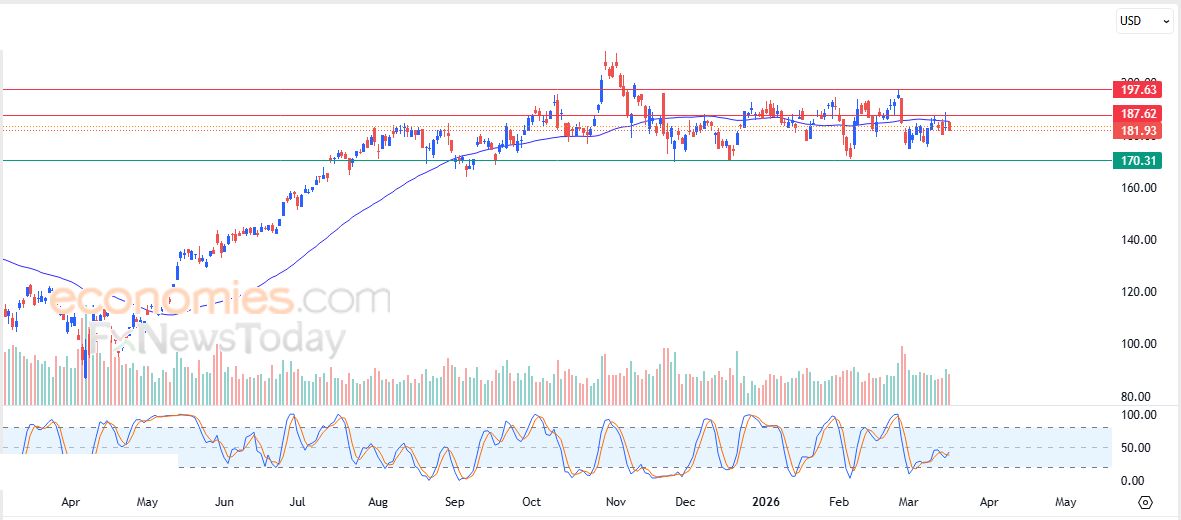Select the Aug date label on the time axis
This screenshot has width=1181, height=520.
(x=378, y=502)
